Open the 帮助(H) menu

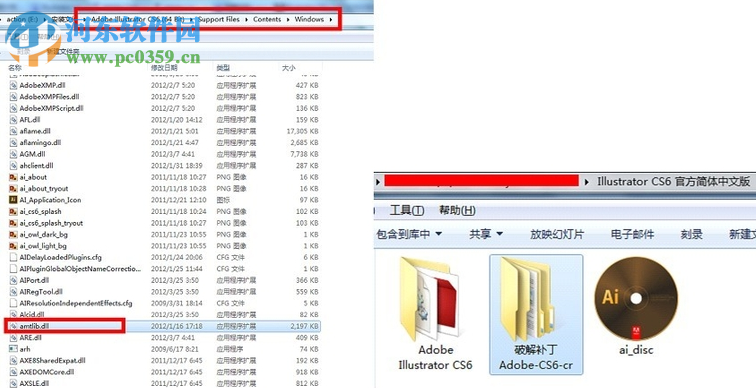(x=457, y=210)
